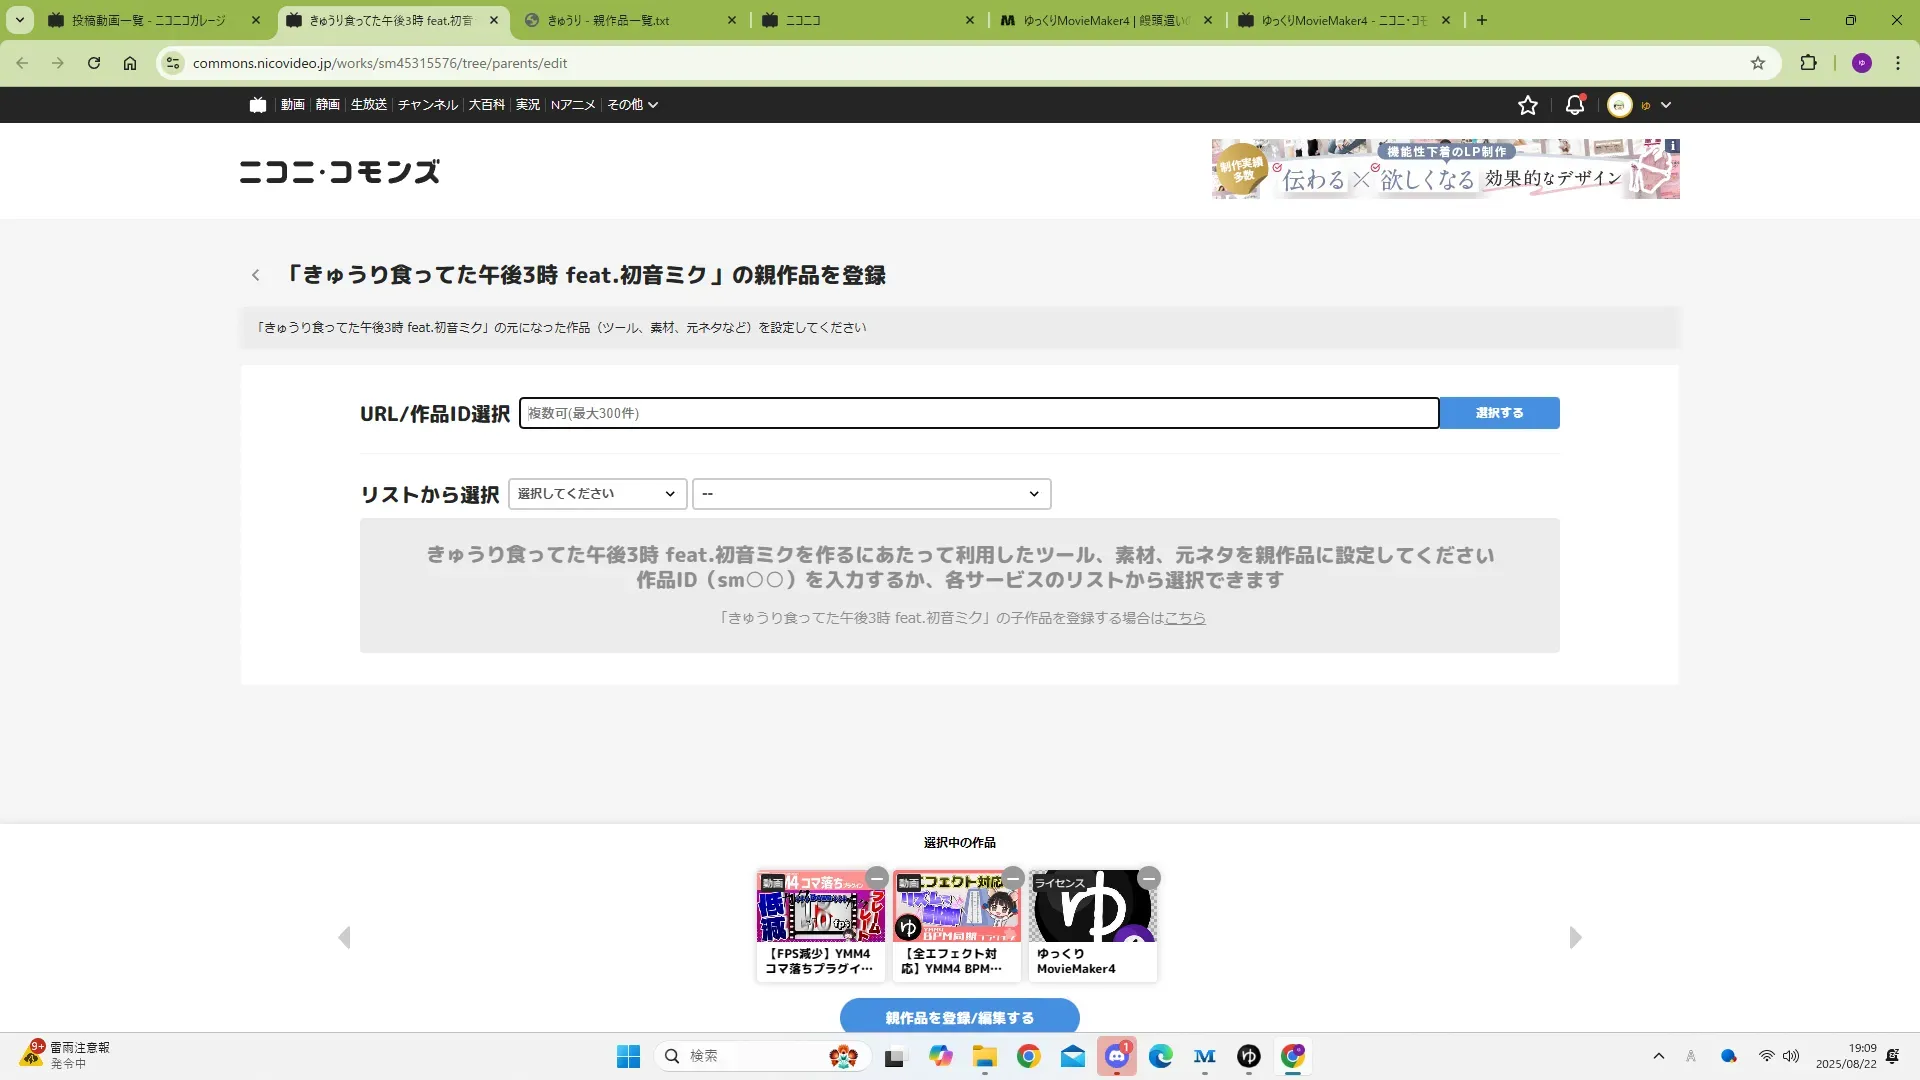Open the second '--' list dropdown
Viewport: 1920px width, 1080px height.
coord(871,494)
